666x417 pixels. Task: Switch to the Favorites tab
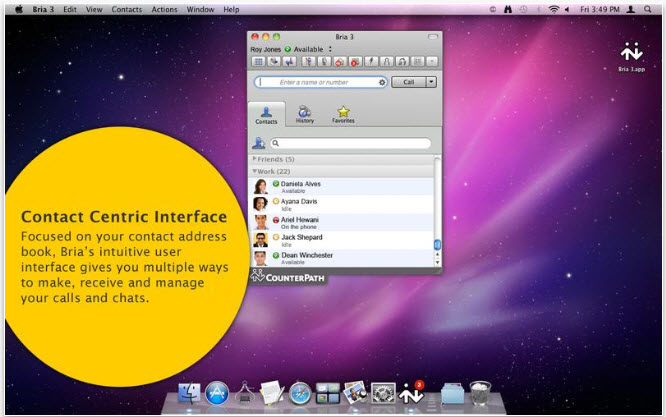pos(343,113)
